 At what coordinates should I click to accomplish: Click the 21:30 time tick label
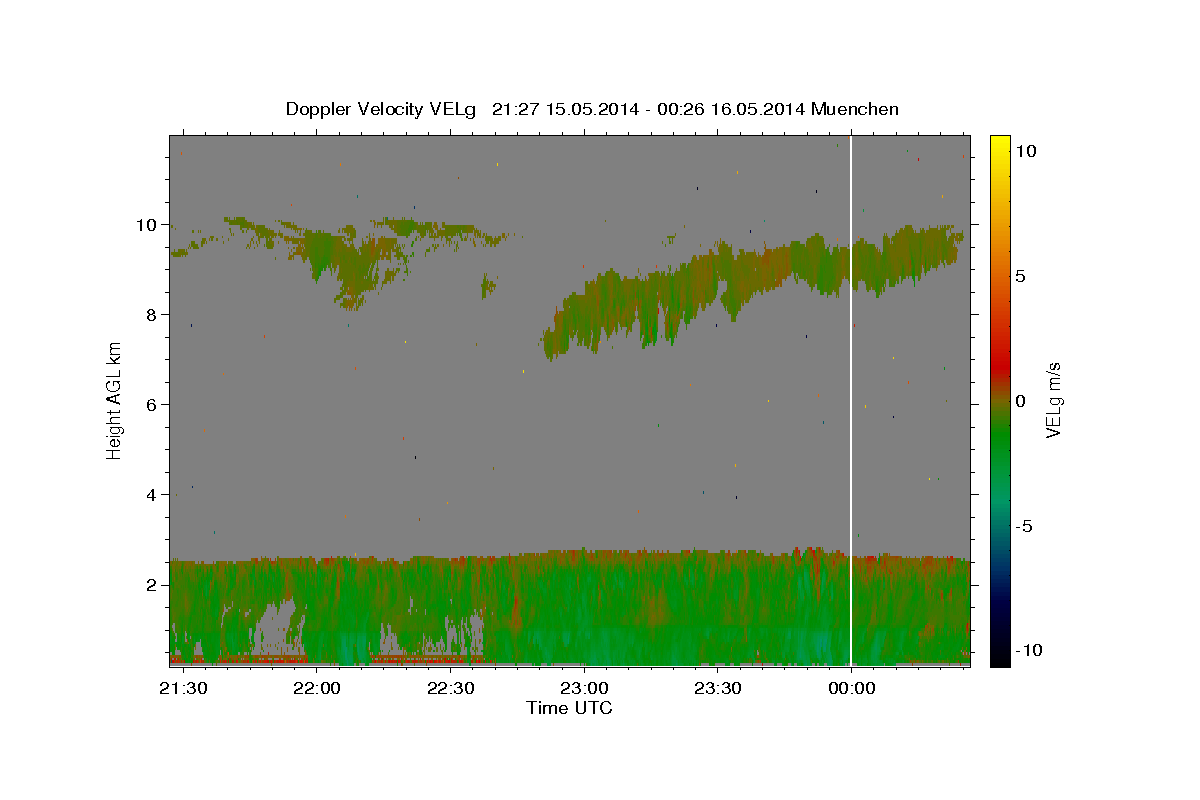coord(184,688)
